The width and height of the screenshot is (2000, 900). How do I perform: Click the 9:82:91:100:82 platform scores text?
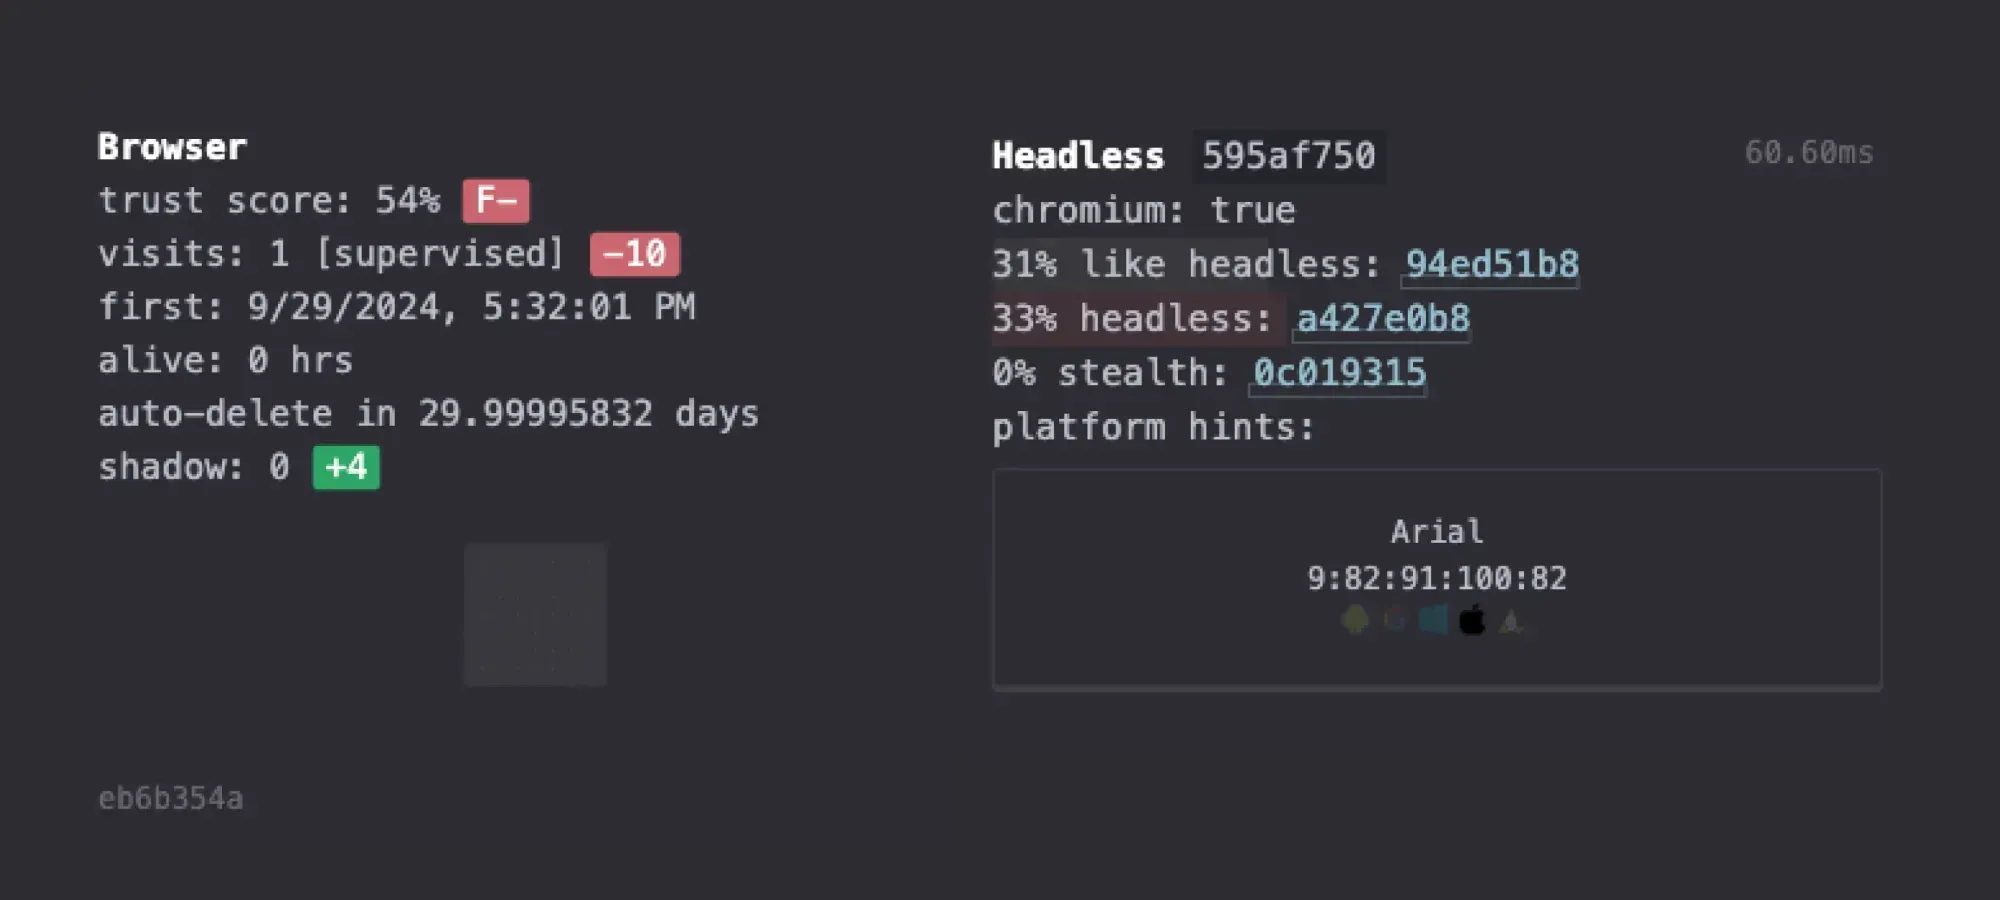pos(1437,578)
